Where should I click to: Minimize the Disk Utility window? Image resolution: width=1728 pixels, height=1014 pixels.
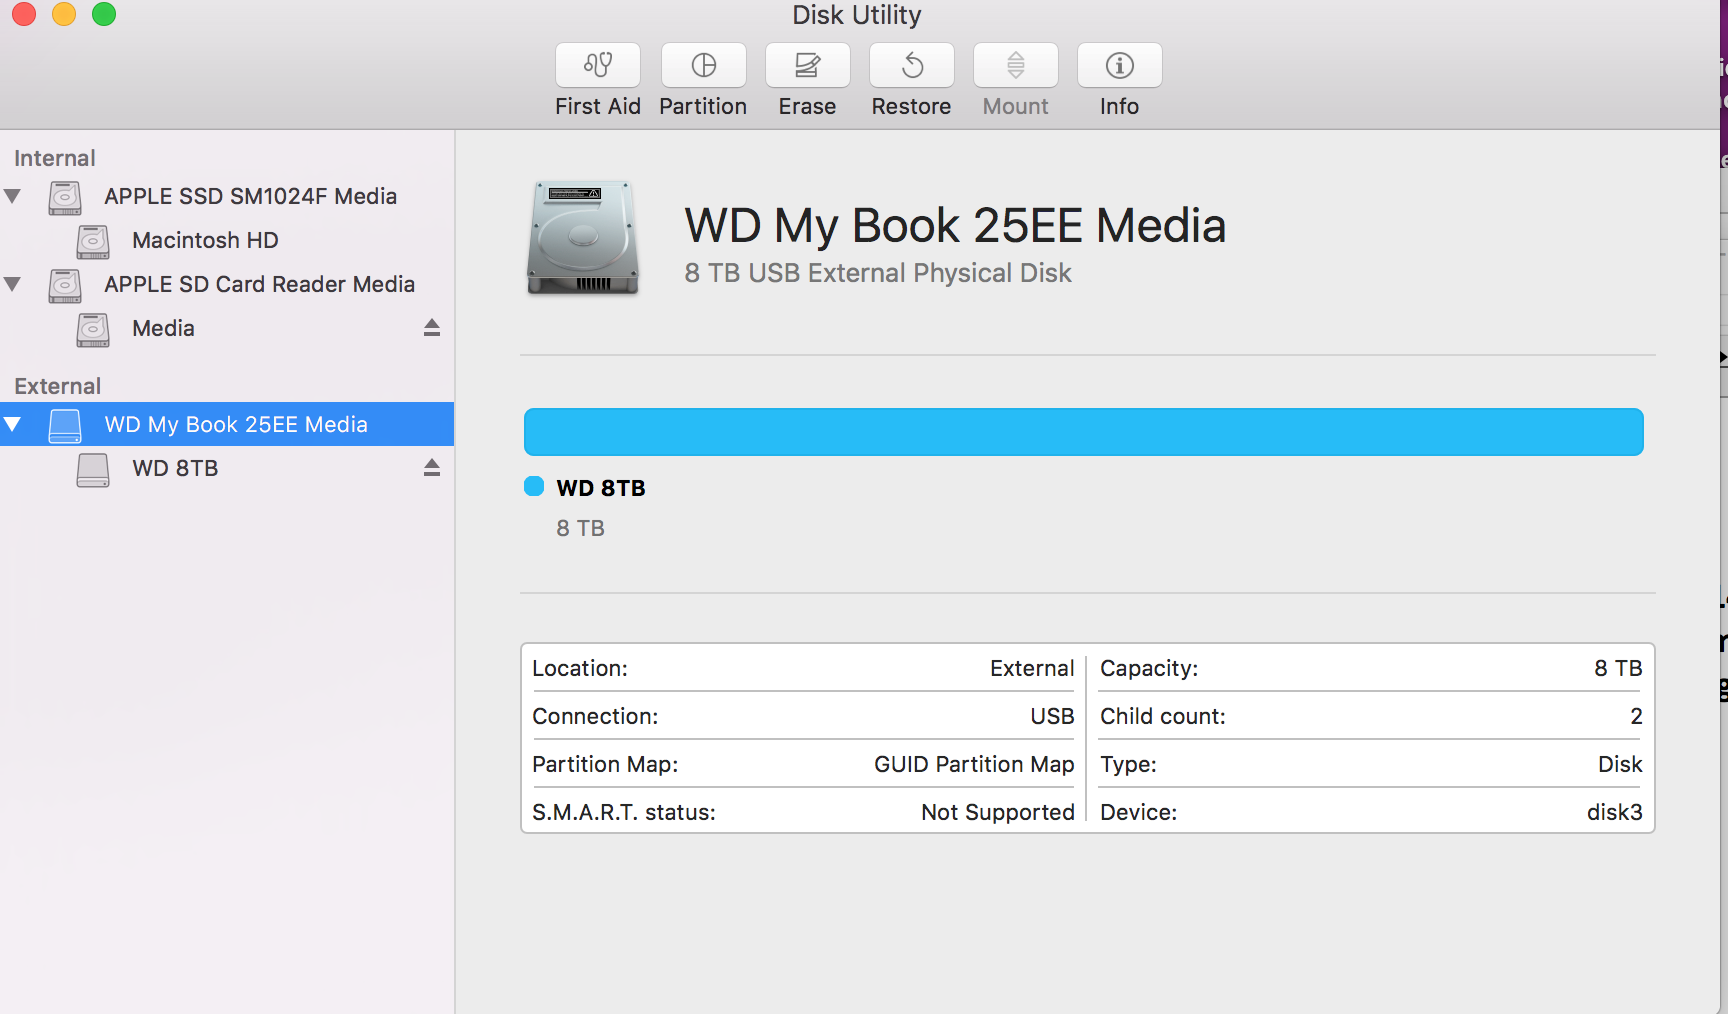coord(64,14)
